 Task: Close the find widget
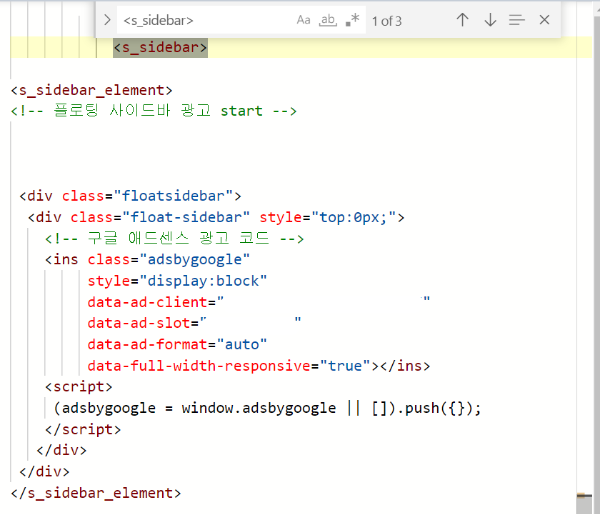click(544, 20)
